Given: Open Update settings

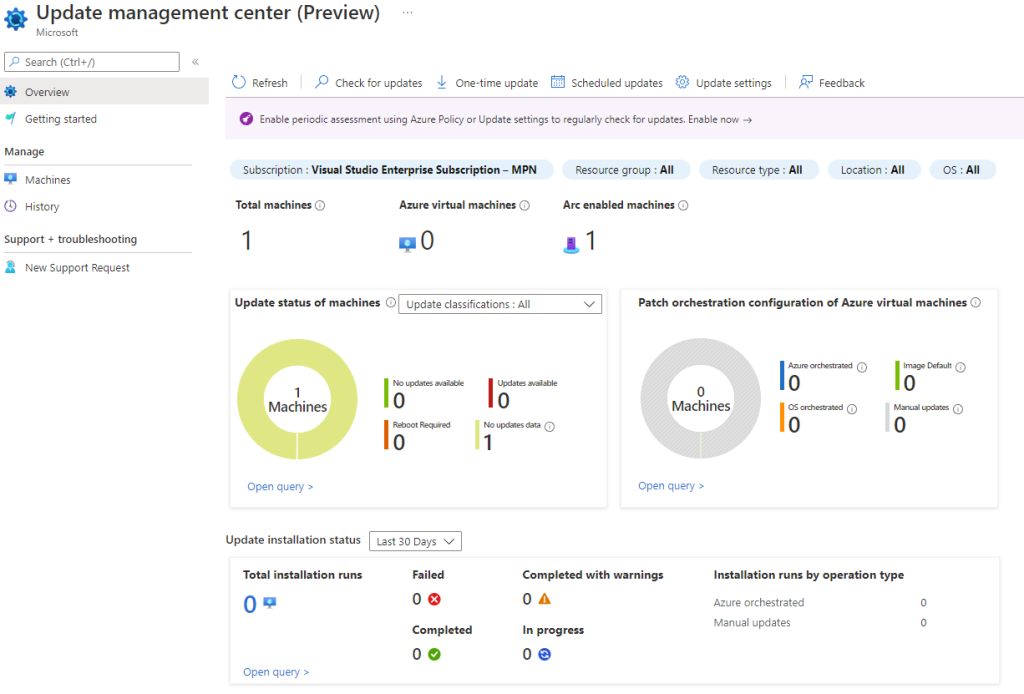Looking at the screenshot, I should coord(723,82).
